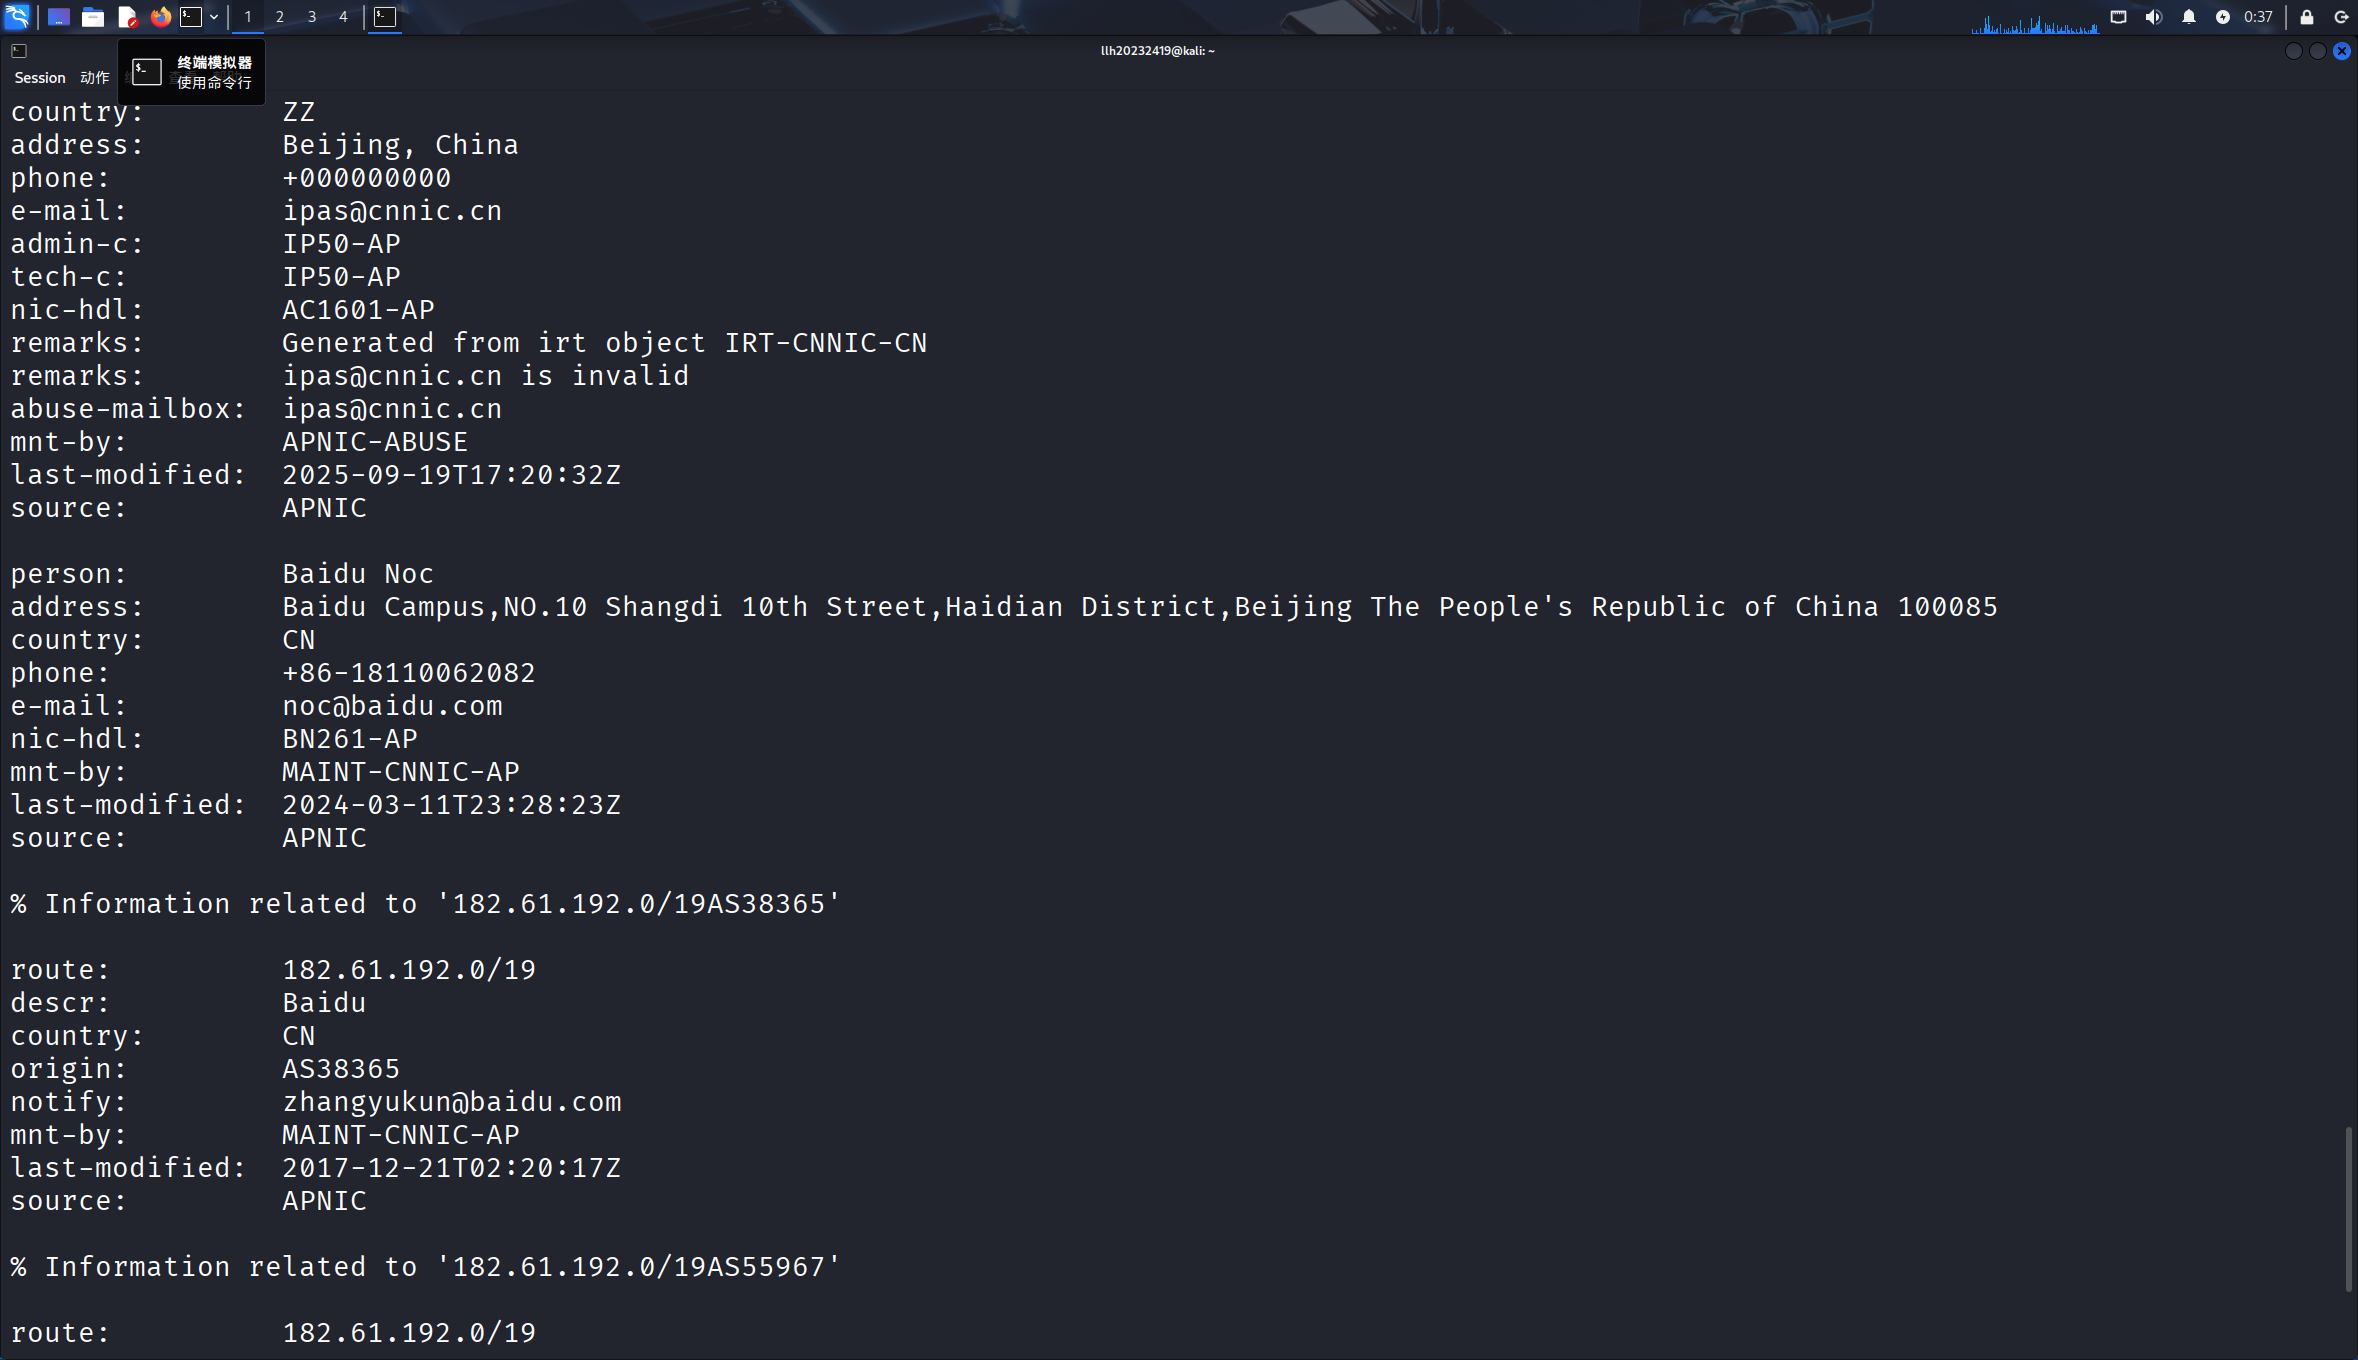
Task: Open the text editor panel icon
Action: click(127, 17)
